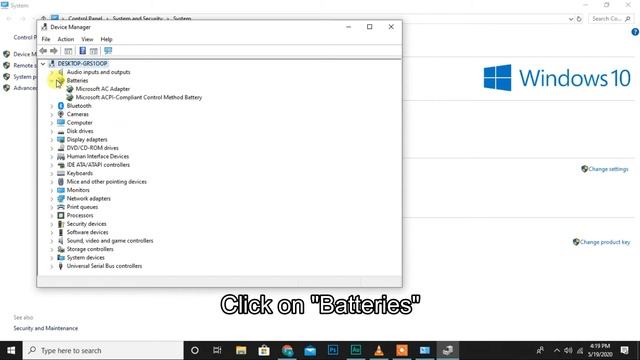Expand the Display adapters category

(52, 140)
